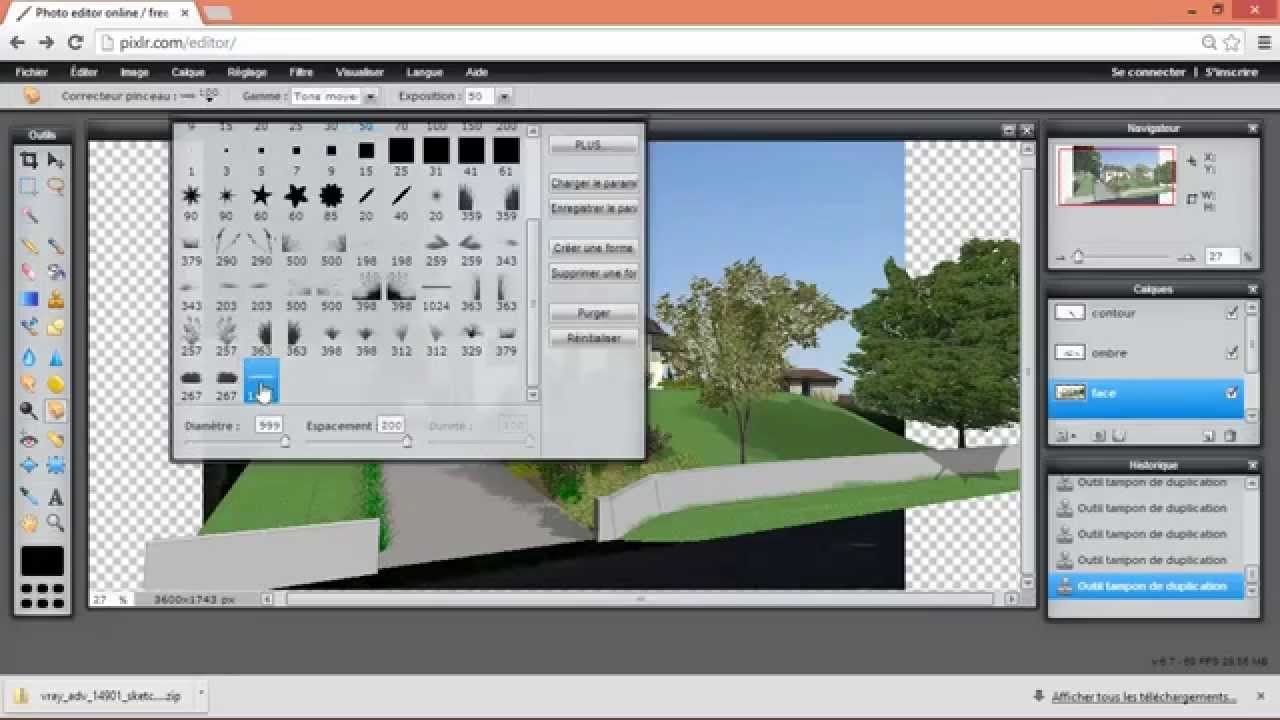Viewport: 1280px width, 720px height.
Task: Select the Blur tool
Action: pyautogui.click(x=29, y=357)
